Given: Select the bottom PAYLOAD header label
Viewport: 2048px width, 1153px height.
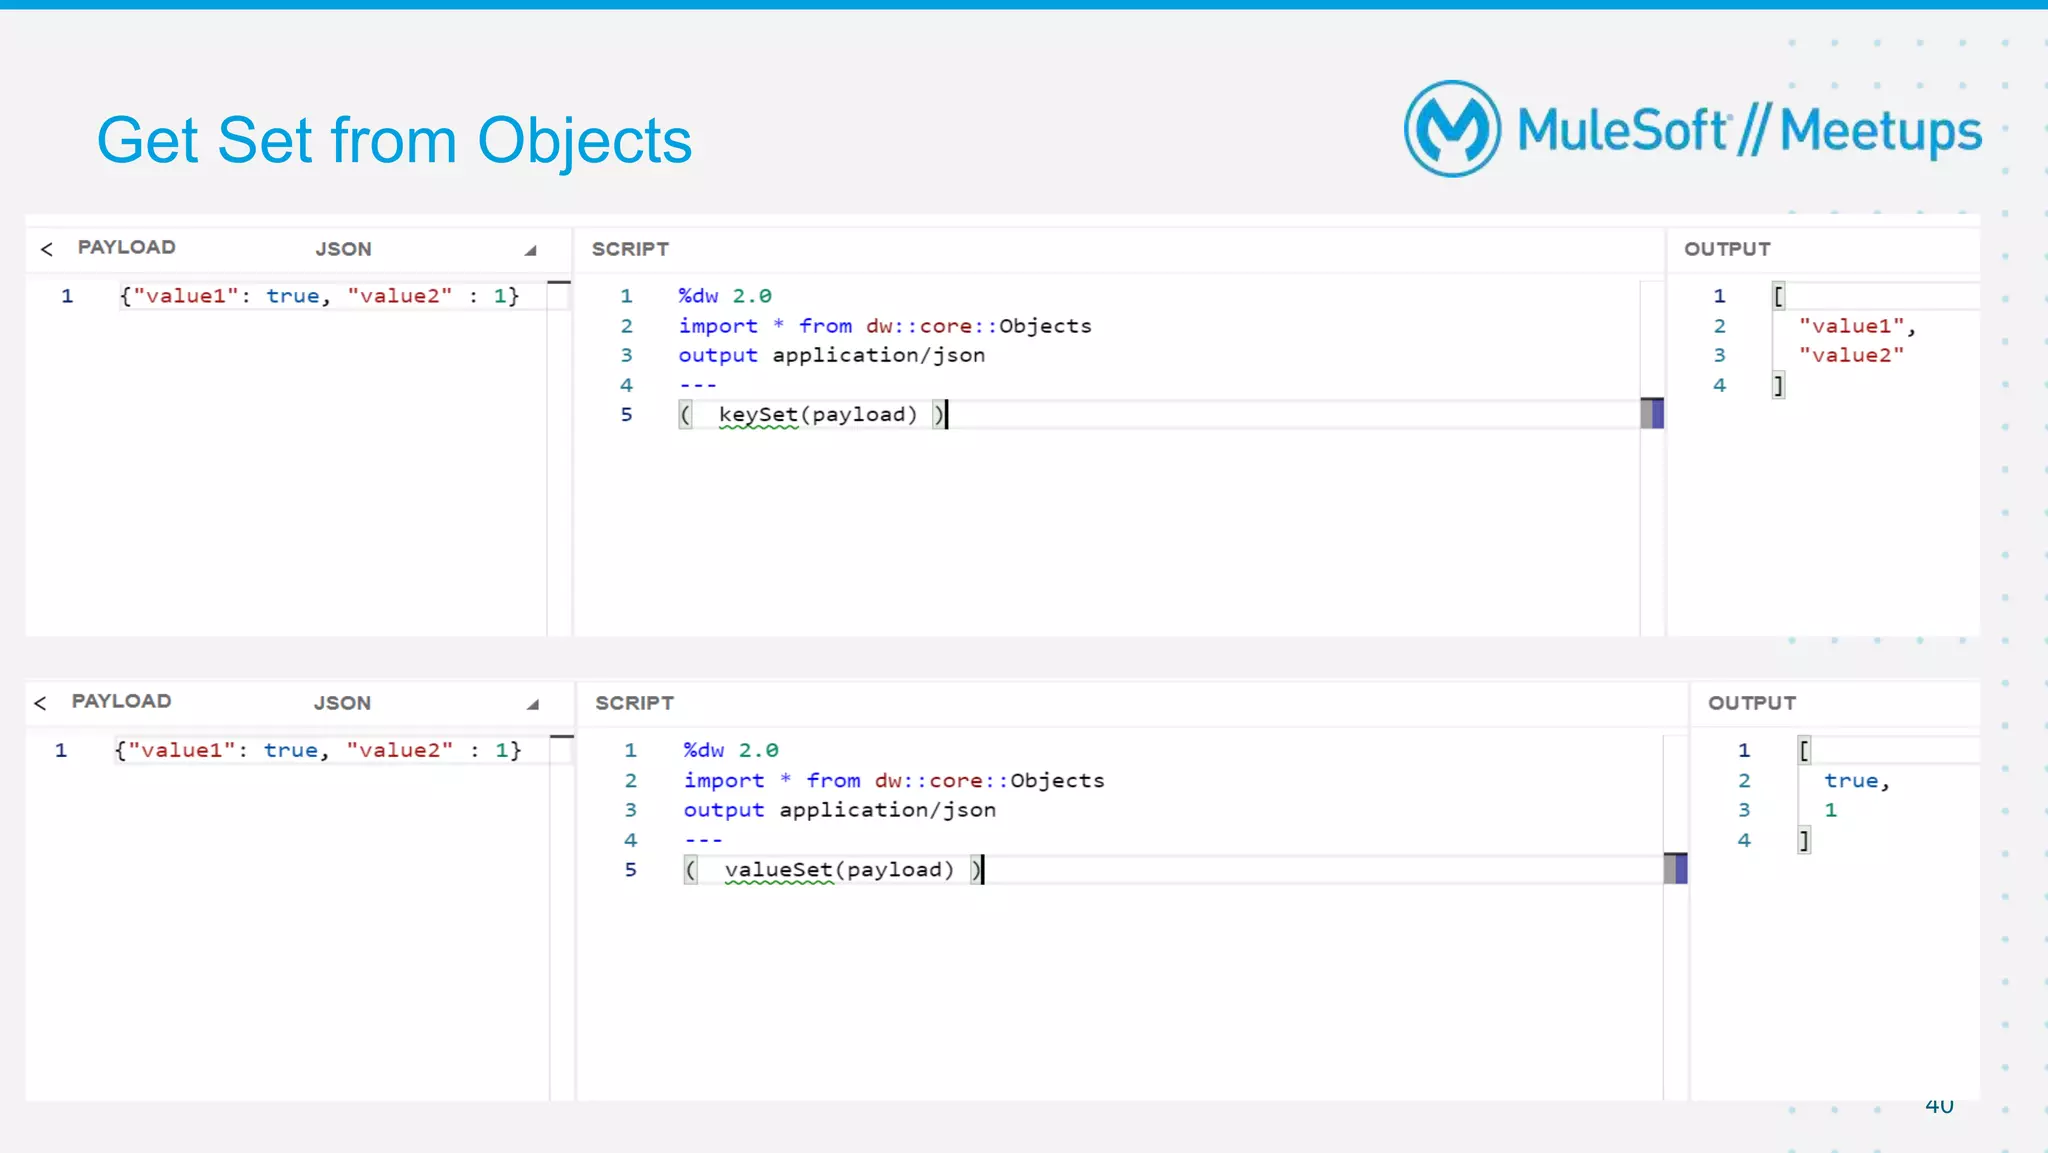Looking at the screenshot, I should (x=121, y=701).
